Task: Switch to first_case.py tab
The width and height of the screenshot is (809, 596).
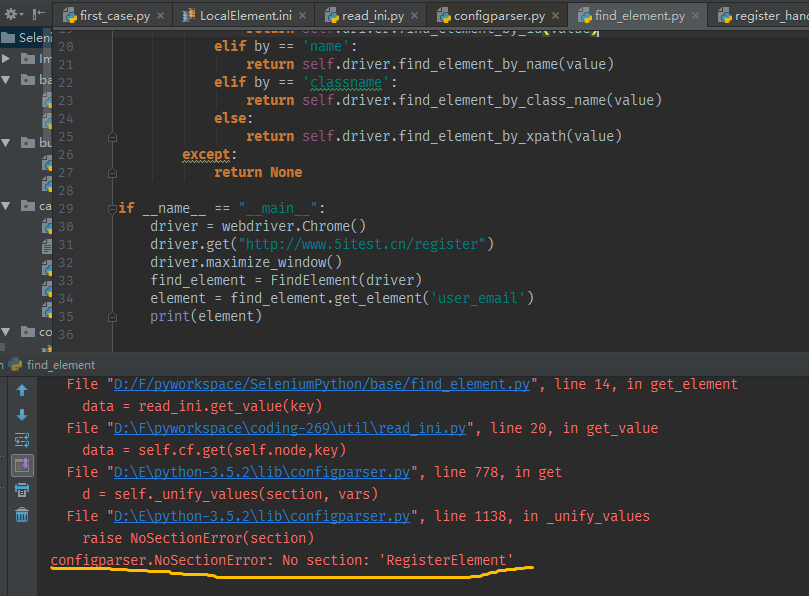Action: pyautogui.click(x=113, y=16)
